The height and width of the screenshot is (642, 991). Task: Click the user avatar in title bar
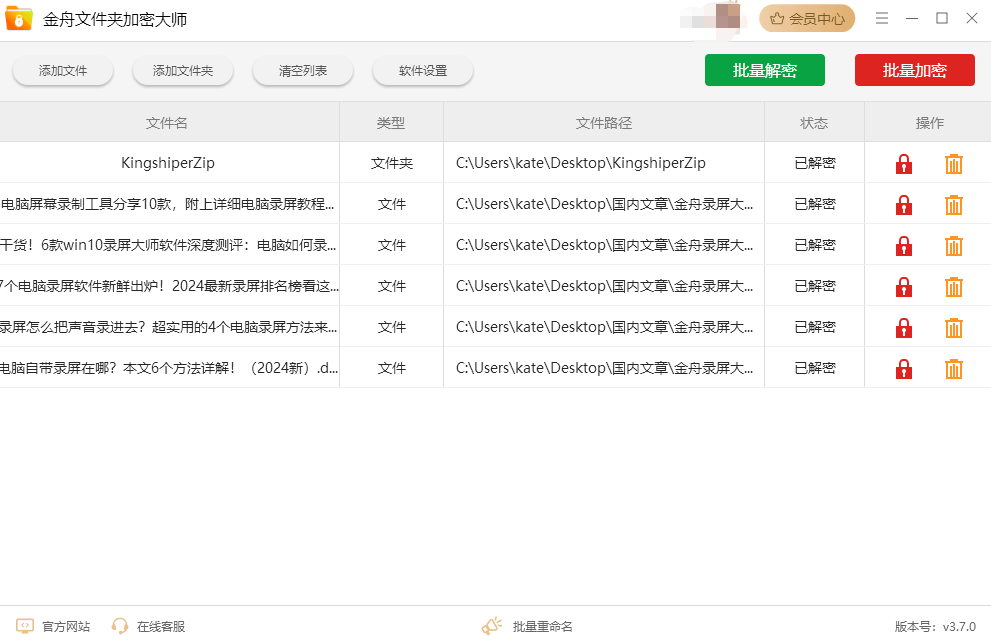click(x=727, y=16)
